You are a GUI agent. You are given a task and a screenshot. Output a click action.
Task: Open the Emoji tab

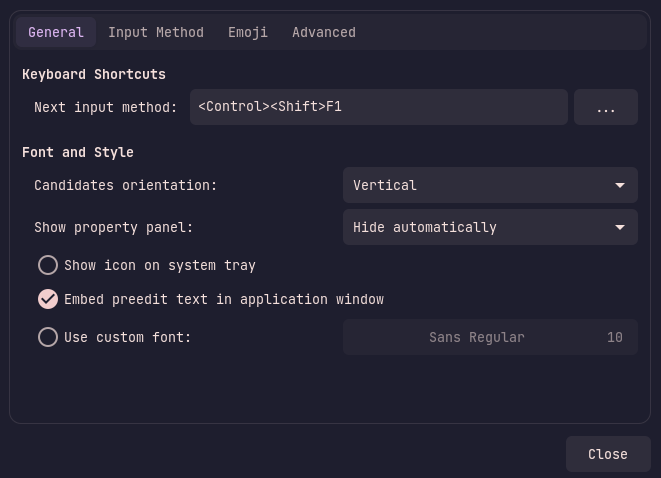click(248, 32)
